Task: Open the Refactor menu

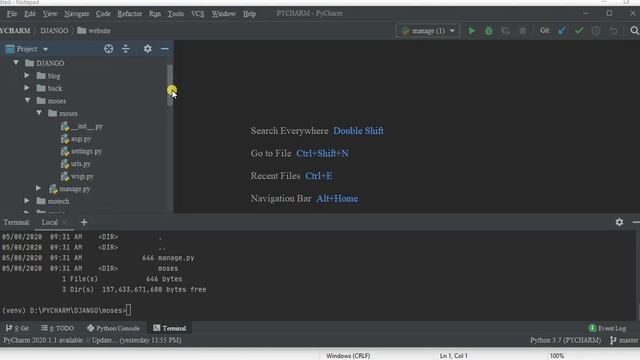Action: (x=129, y=13)
